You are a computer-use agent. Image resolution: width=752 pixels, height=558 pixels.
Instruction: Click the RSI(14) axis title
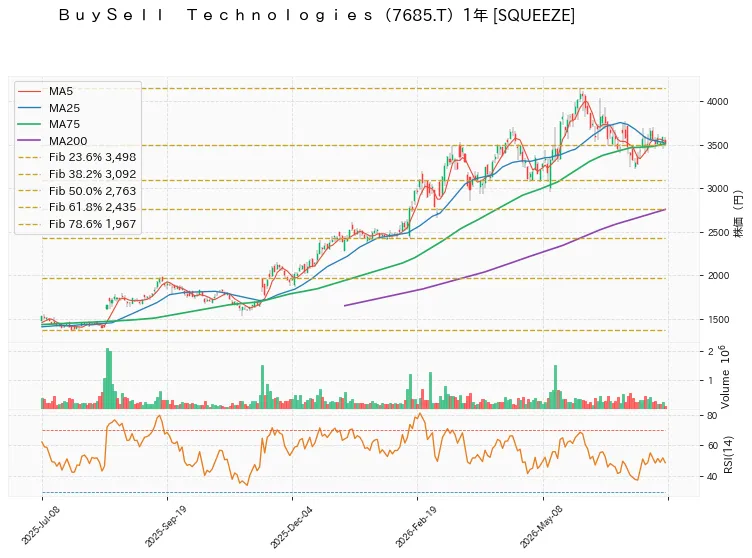point(728,454)
